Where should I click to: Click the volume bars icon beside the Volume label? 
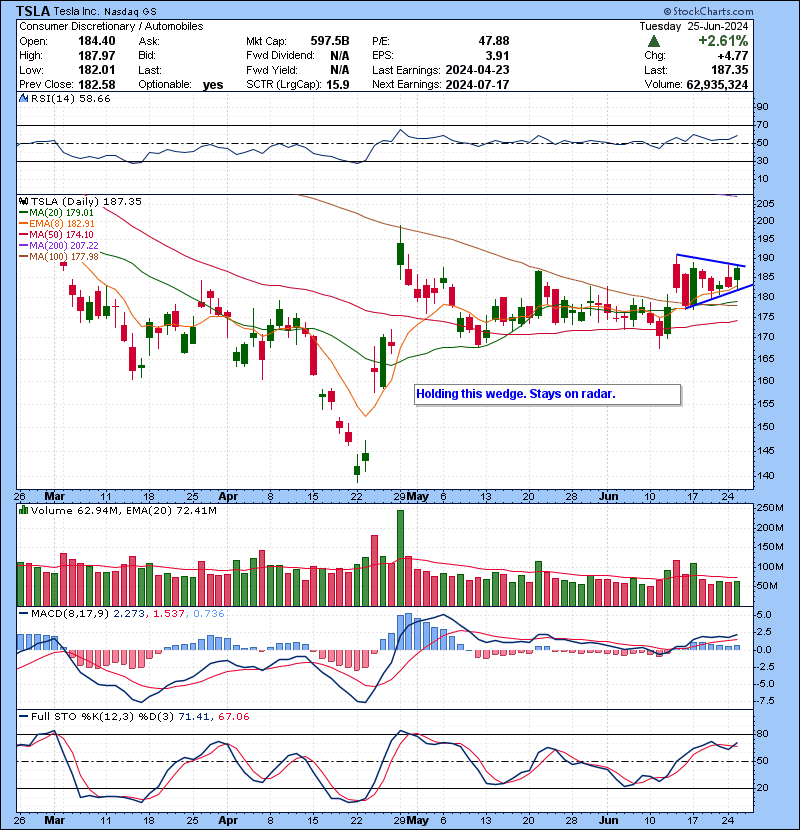23,510
